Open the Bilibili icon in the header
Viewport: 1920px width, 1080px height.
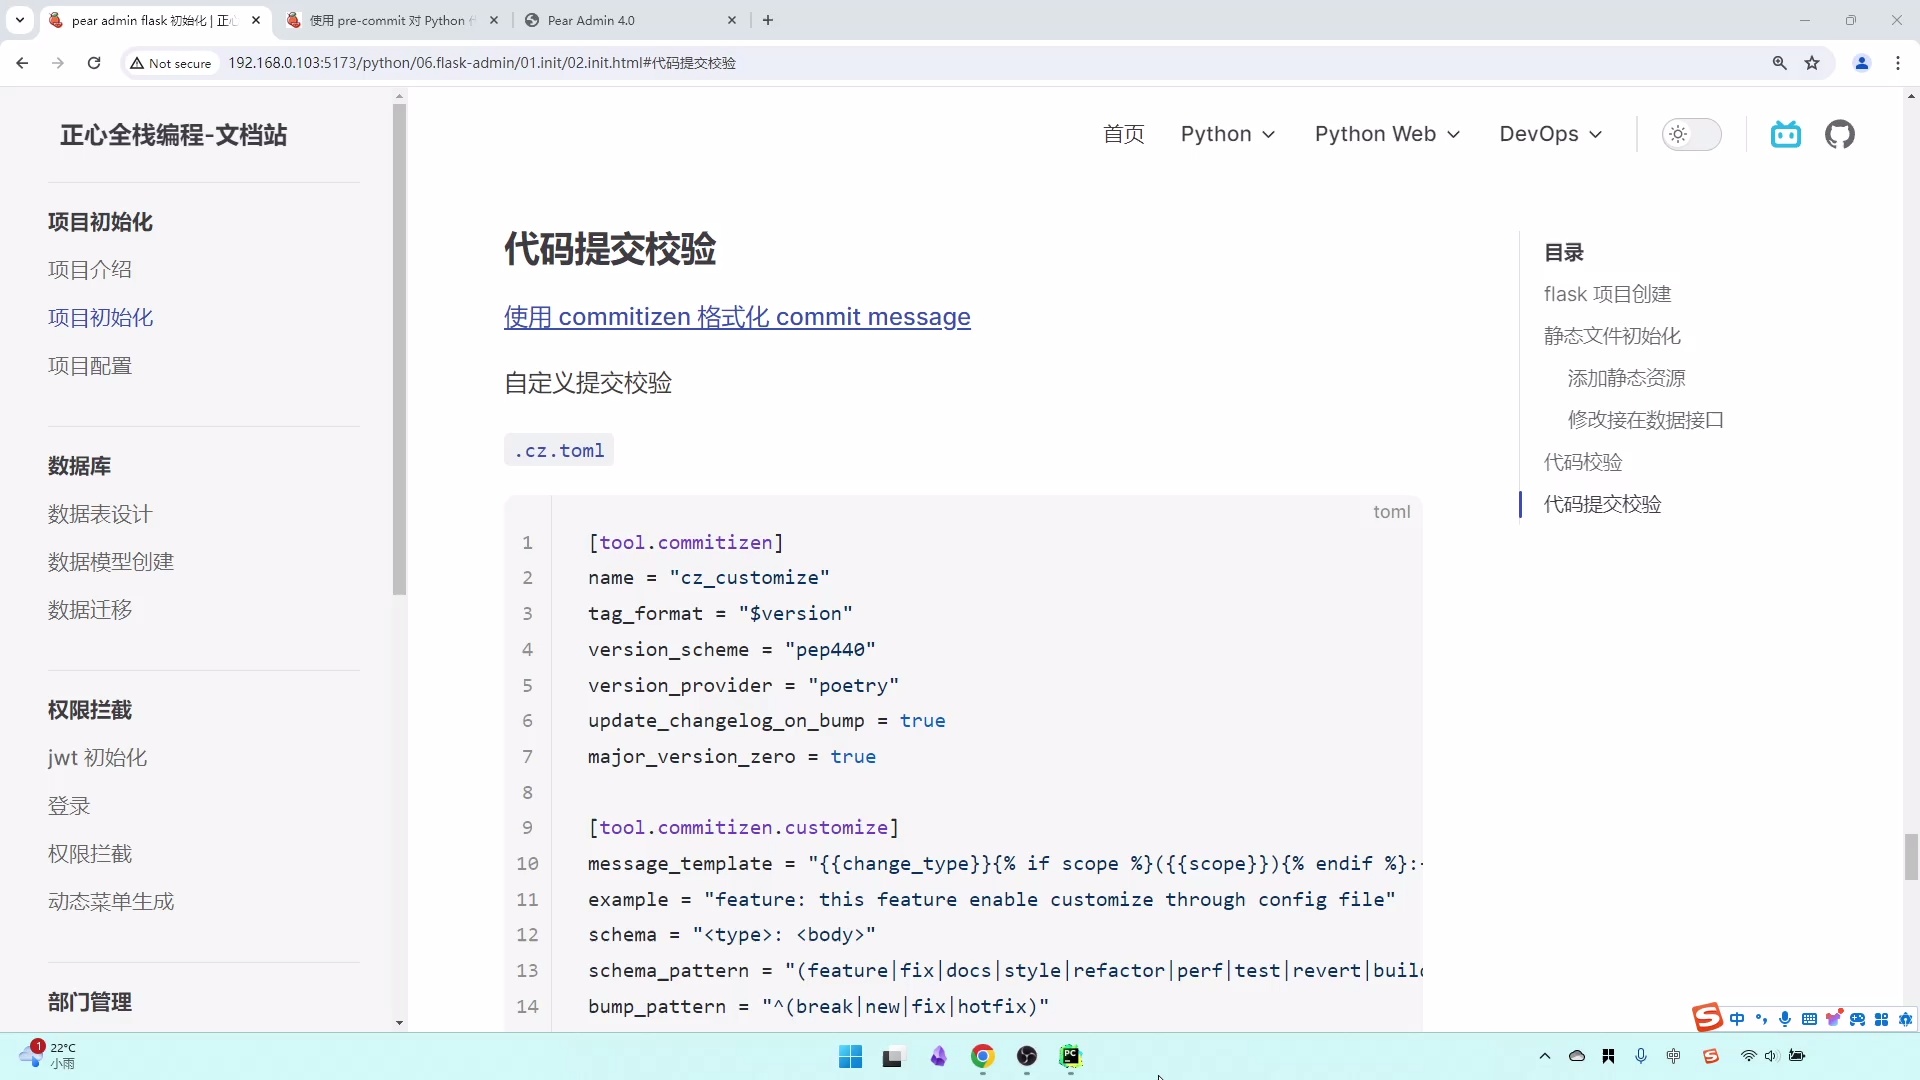tap(1786, 134)
